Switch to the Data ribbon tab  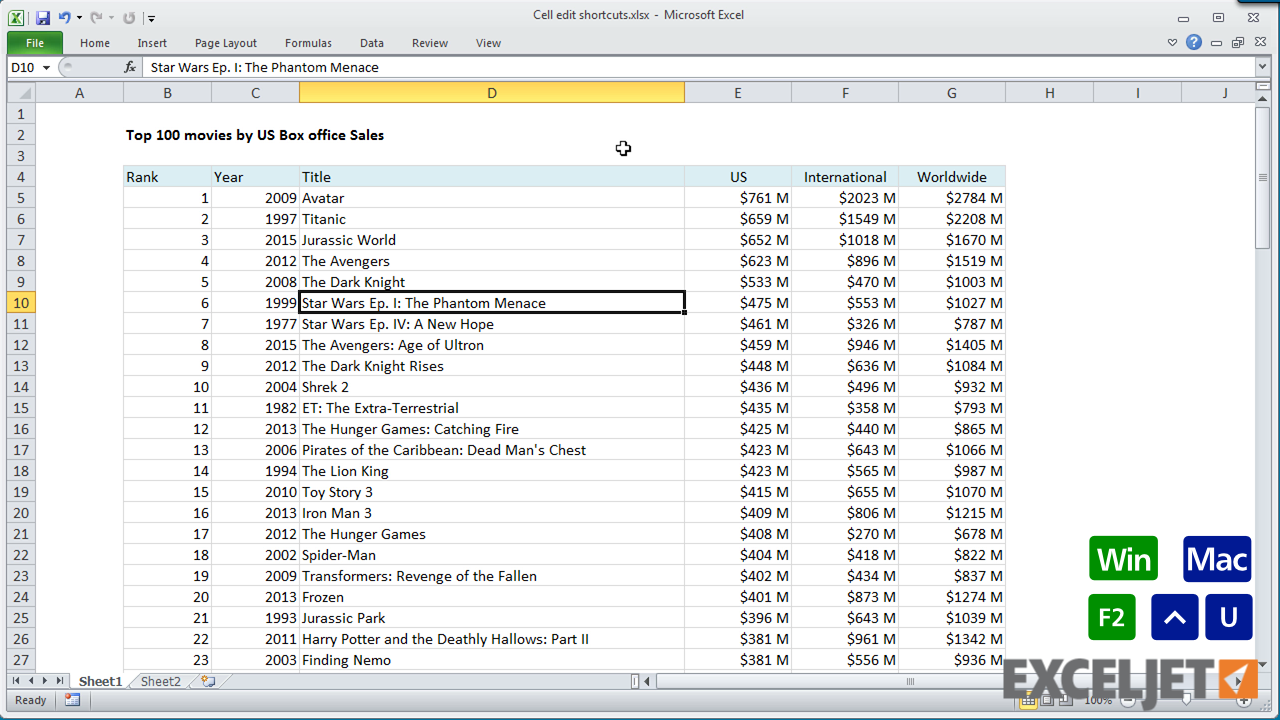[x=372, y=43]
